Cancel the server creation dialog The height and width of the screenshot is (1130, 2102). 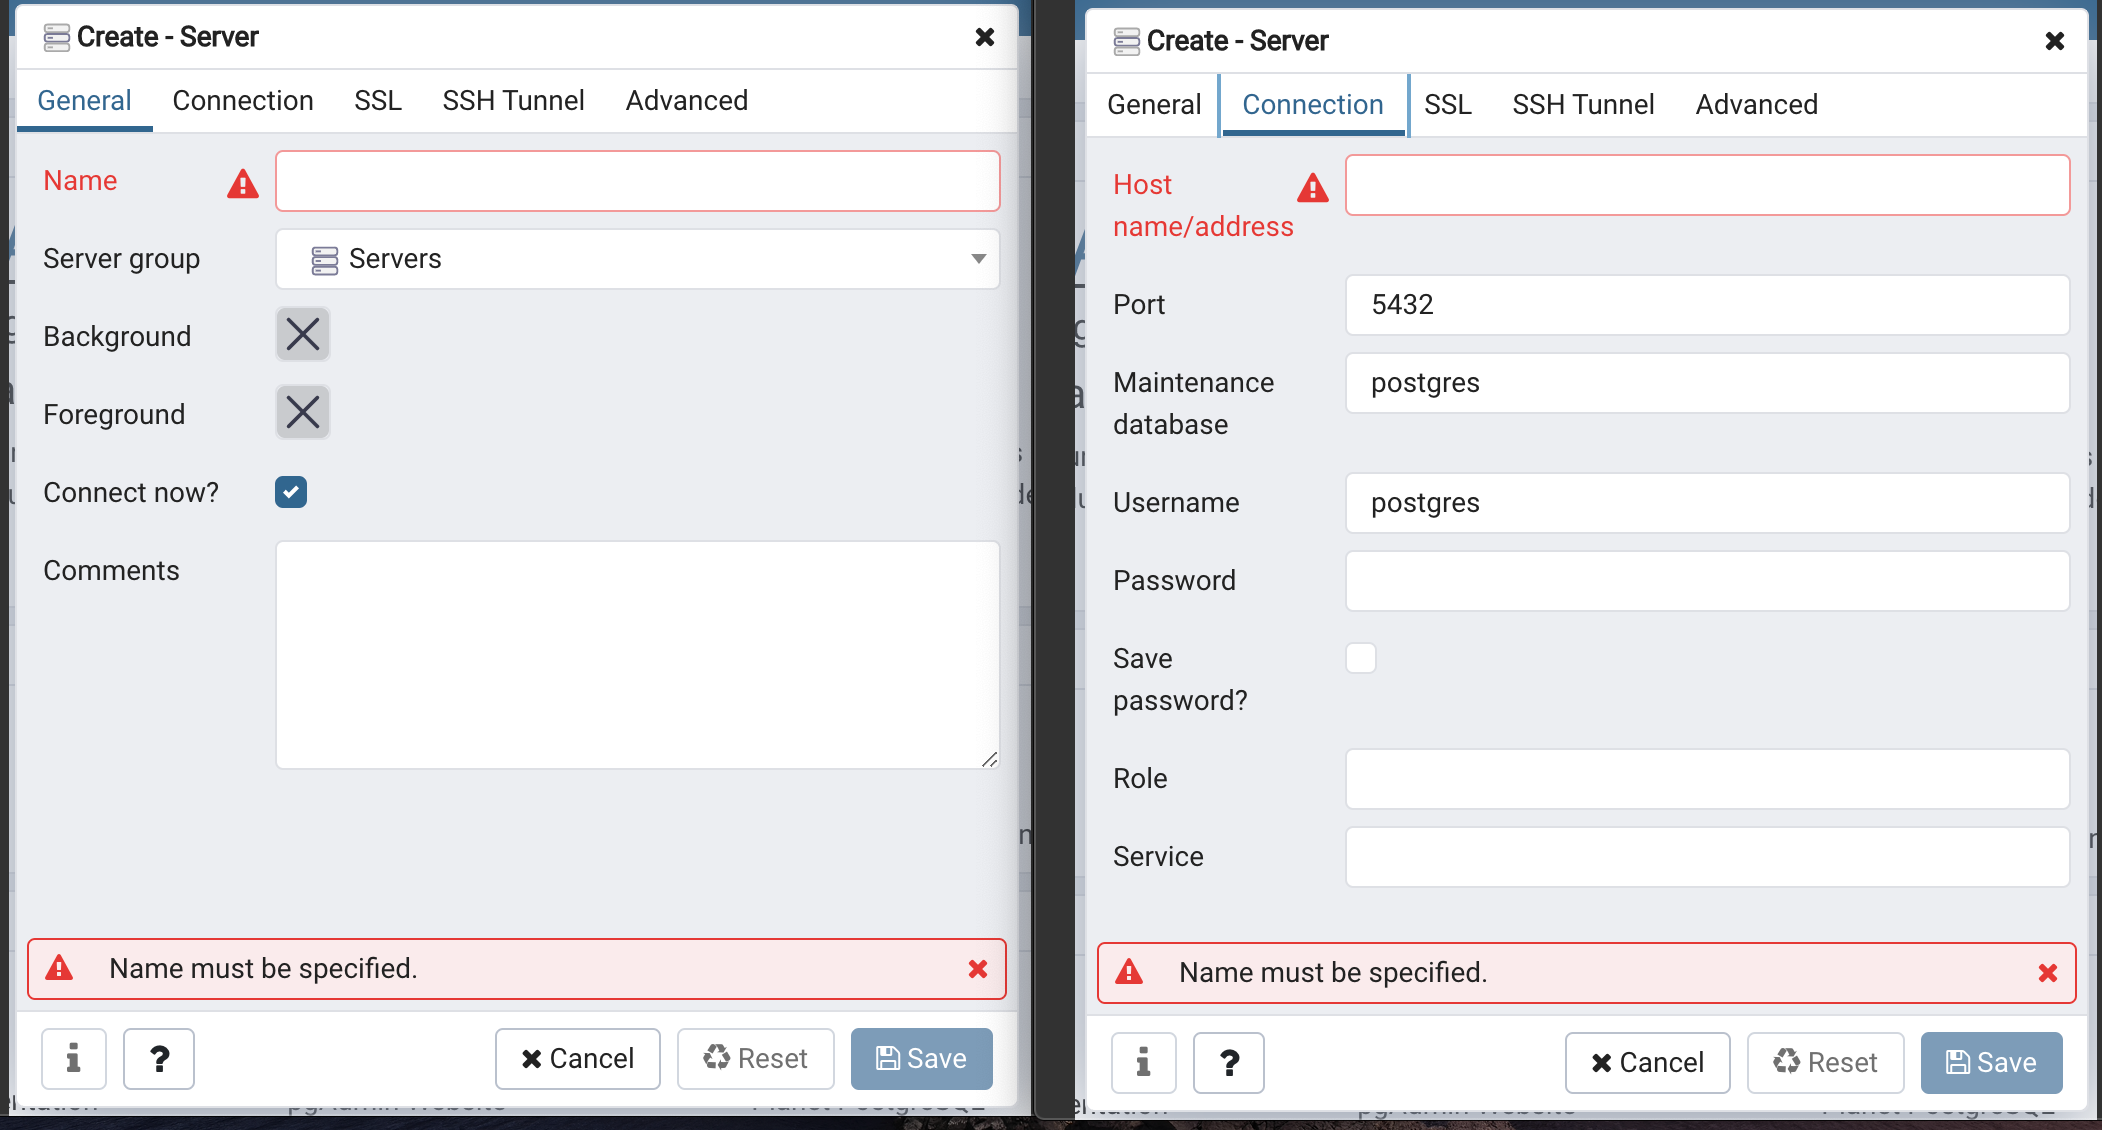click(x=577, y=1058)
